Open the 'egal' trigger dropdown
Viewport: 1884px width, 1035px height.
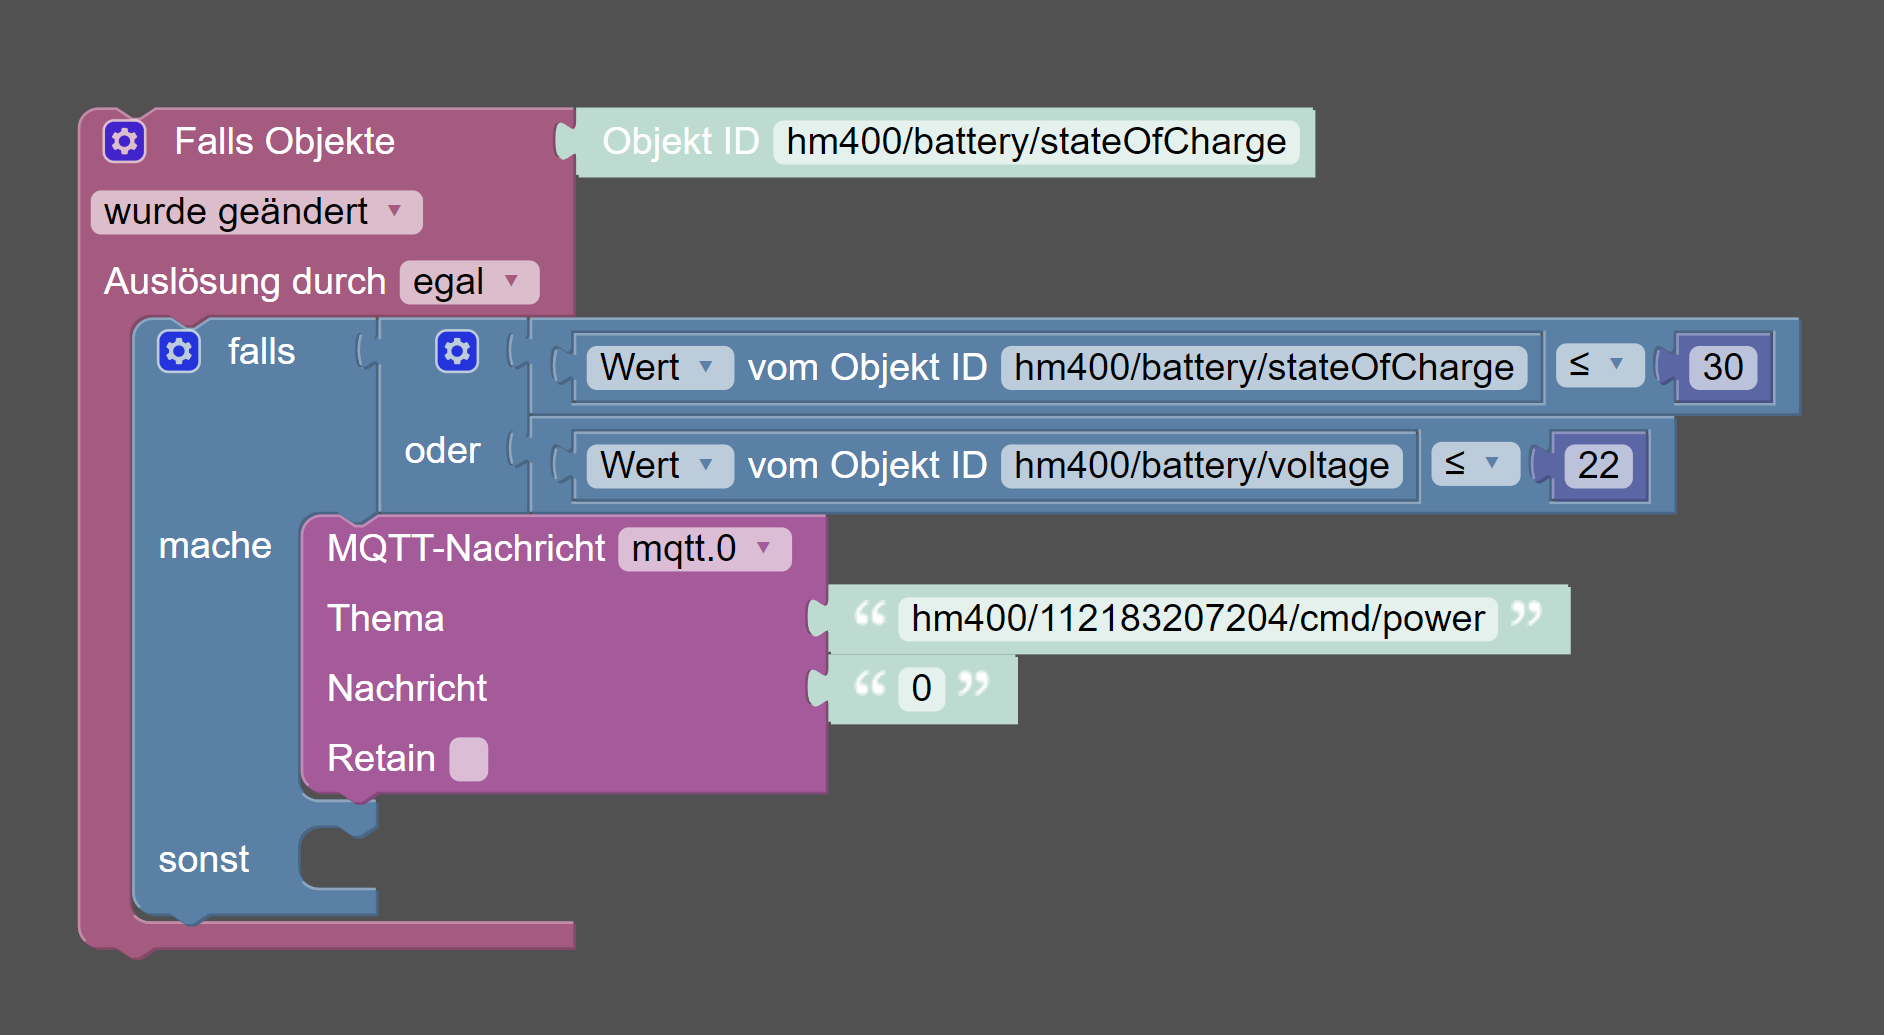pos(469,282)
